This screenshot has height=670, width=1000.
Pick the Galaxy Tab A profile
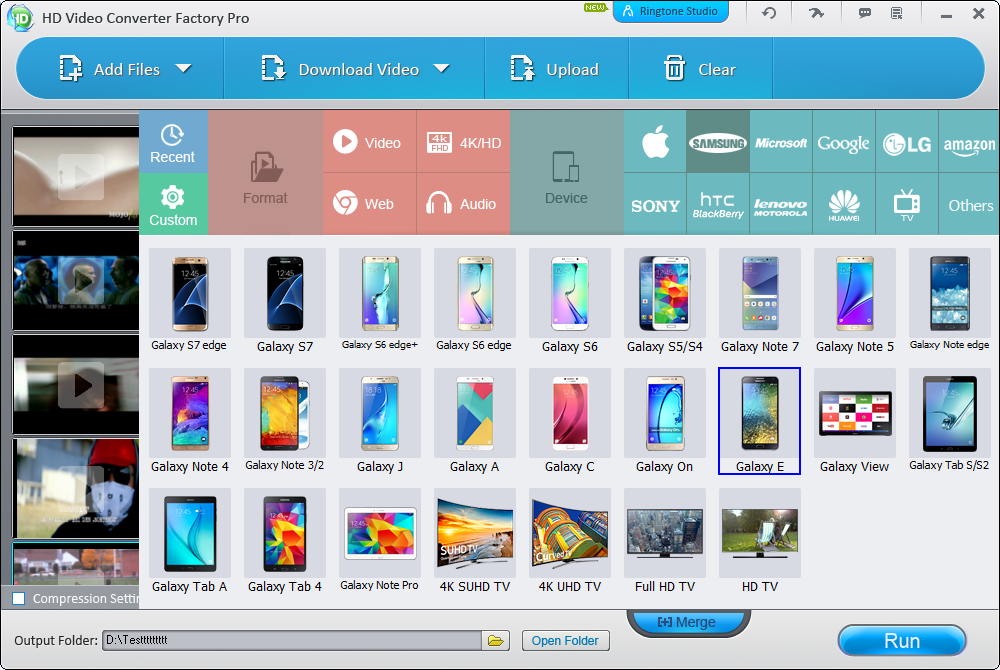189,541
